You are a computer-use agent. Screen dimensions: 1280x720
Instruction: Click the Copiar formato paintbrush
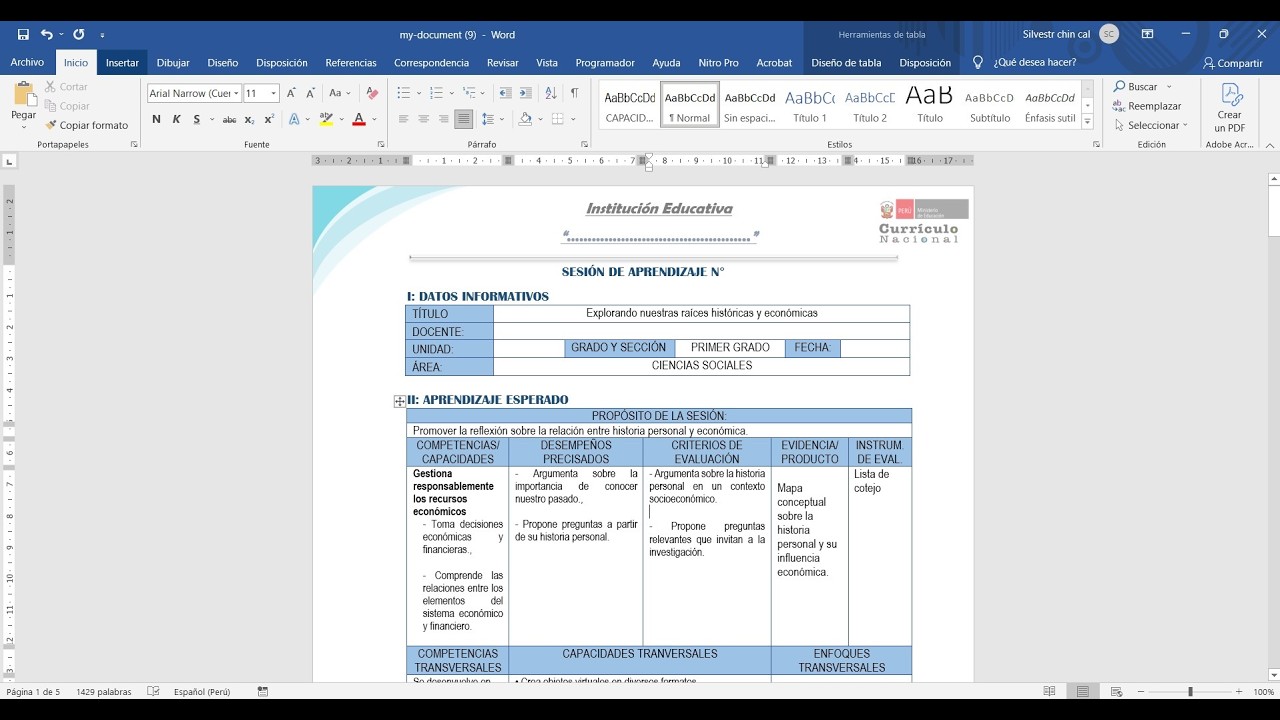[86, 125]
